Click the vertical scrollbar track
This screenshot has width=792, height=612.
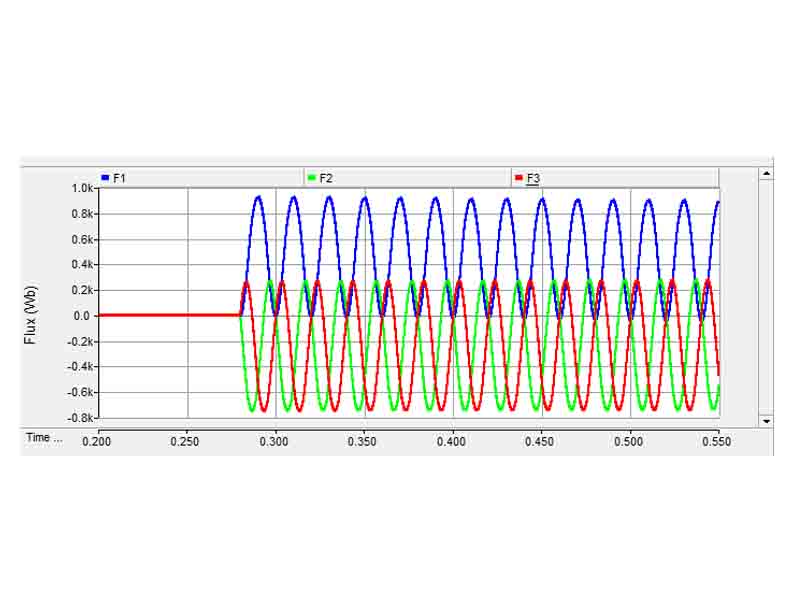(766, 300)
